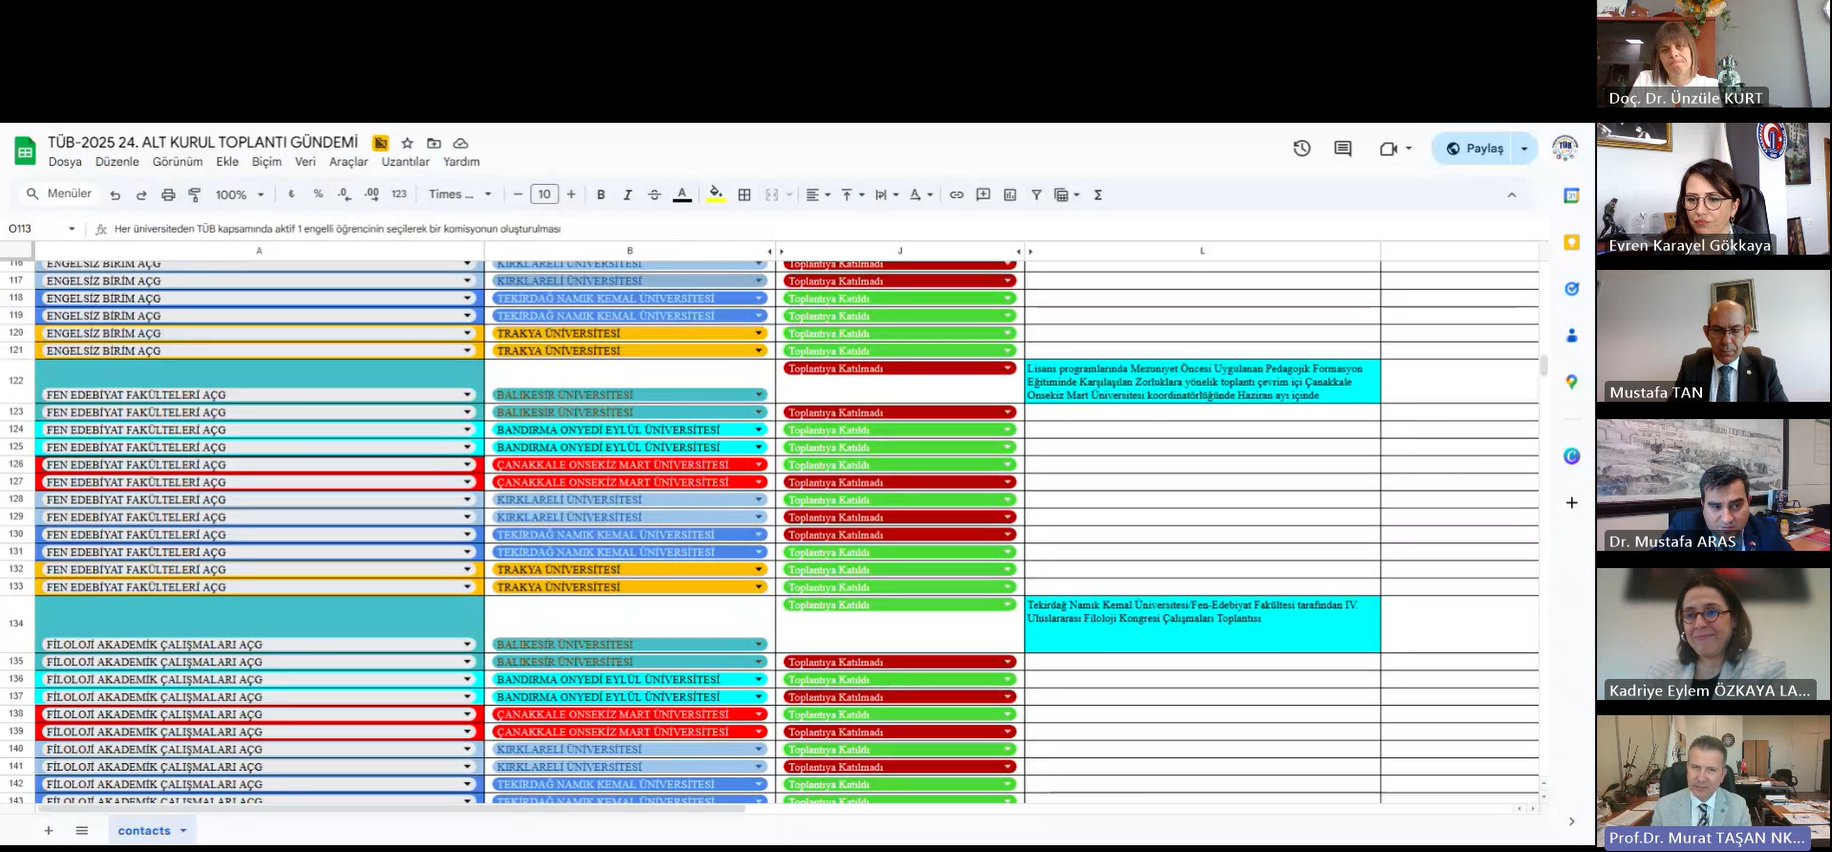This screenshot has height=852, width=1832.
Task: Open Google Calendar in side panel
Action: coord(1571,196)
